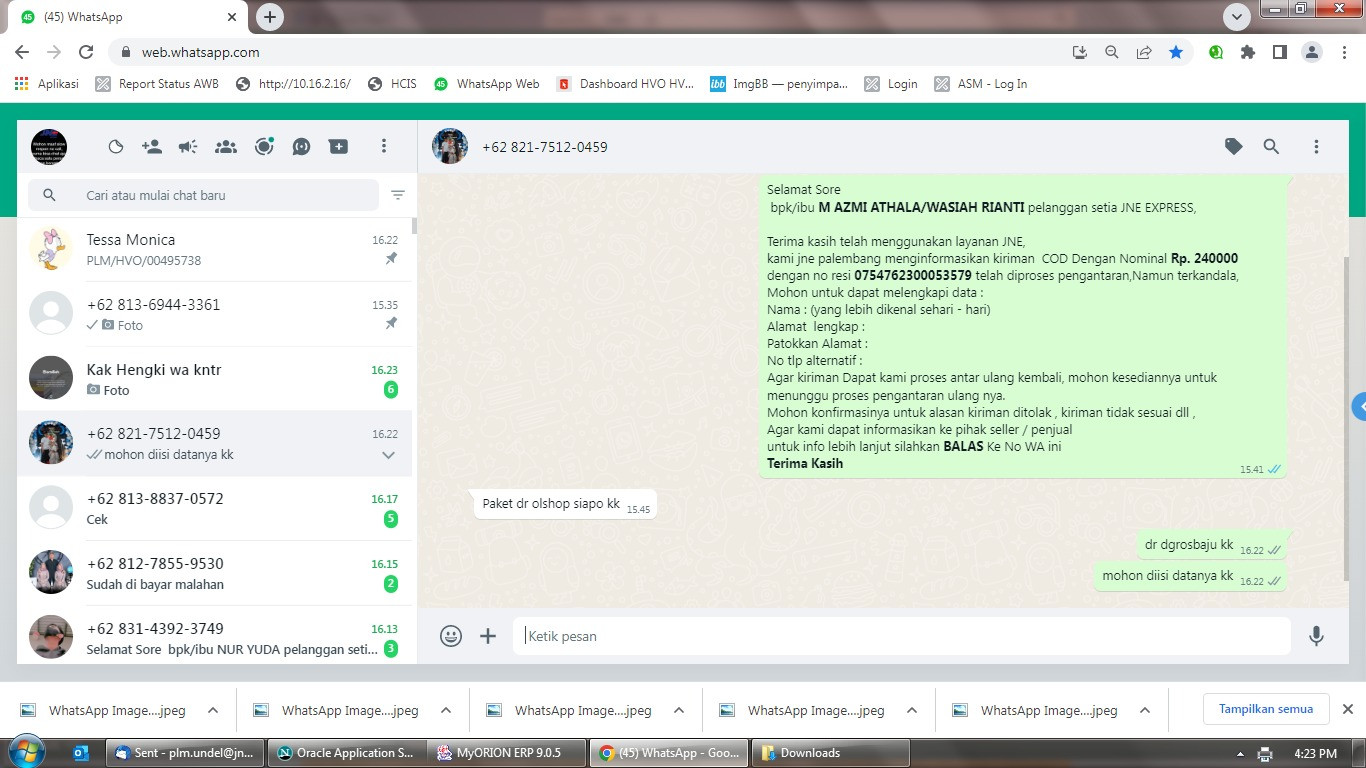Close the downloads bar

1347,709
